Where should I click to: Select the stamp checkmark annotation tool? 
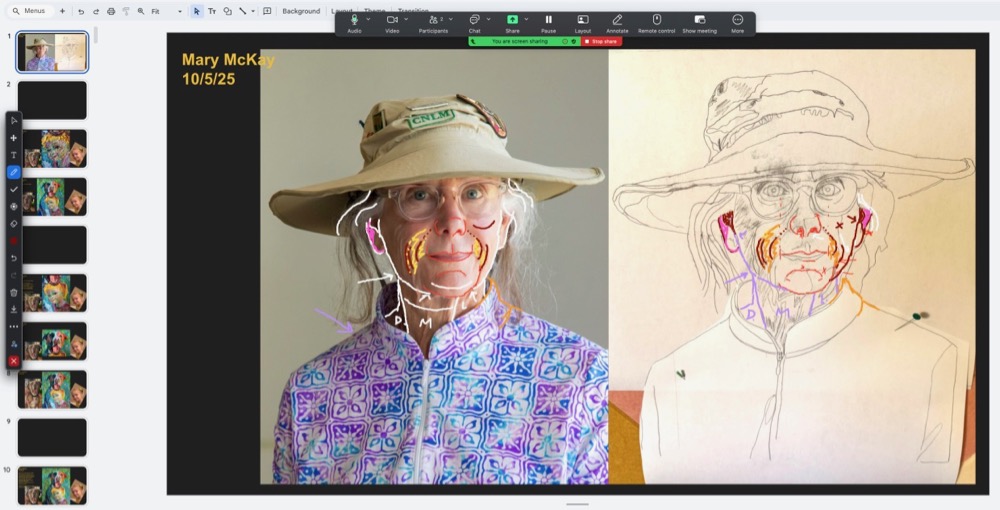[x=13, y=189]
